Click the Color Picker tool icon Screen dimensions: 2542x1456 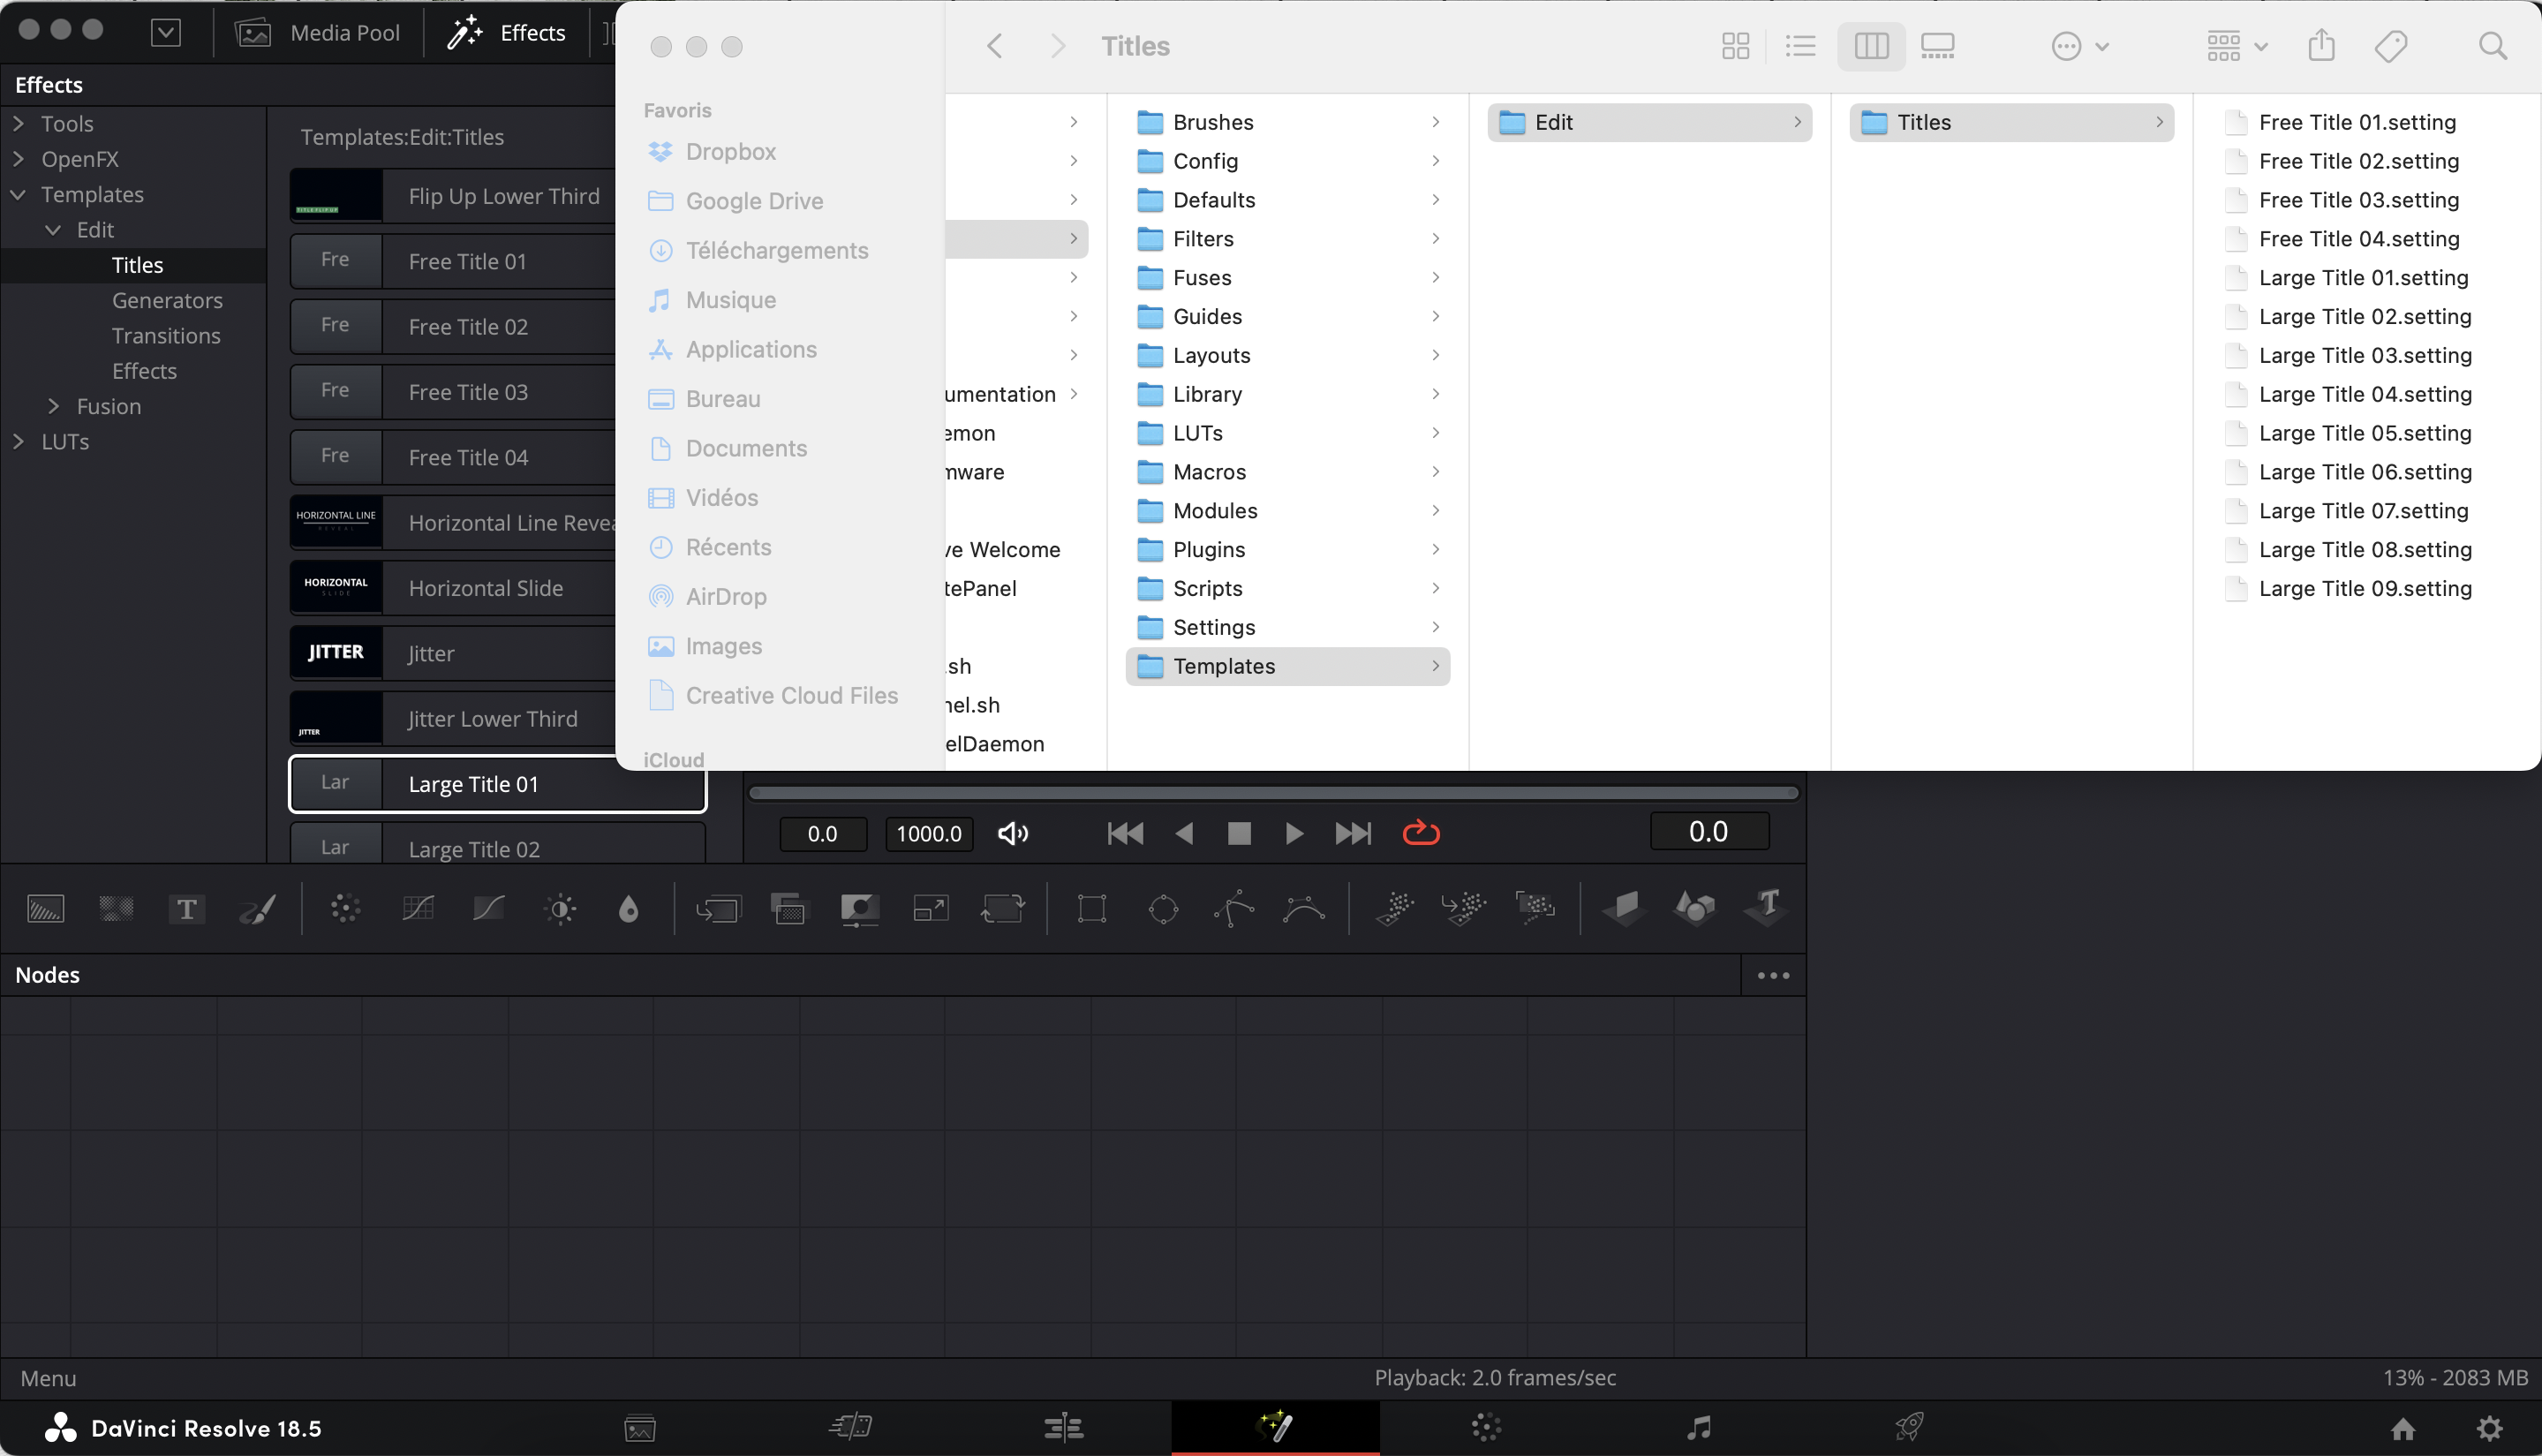(632, 906)
